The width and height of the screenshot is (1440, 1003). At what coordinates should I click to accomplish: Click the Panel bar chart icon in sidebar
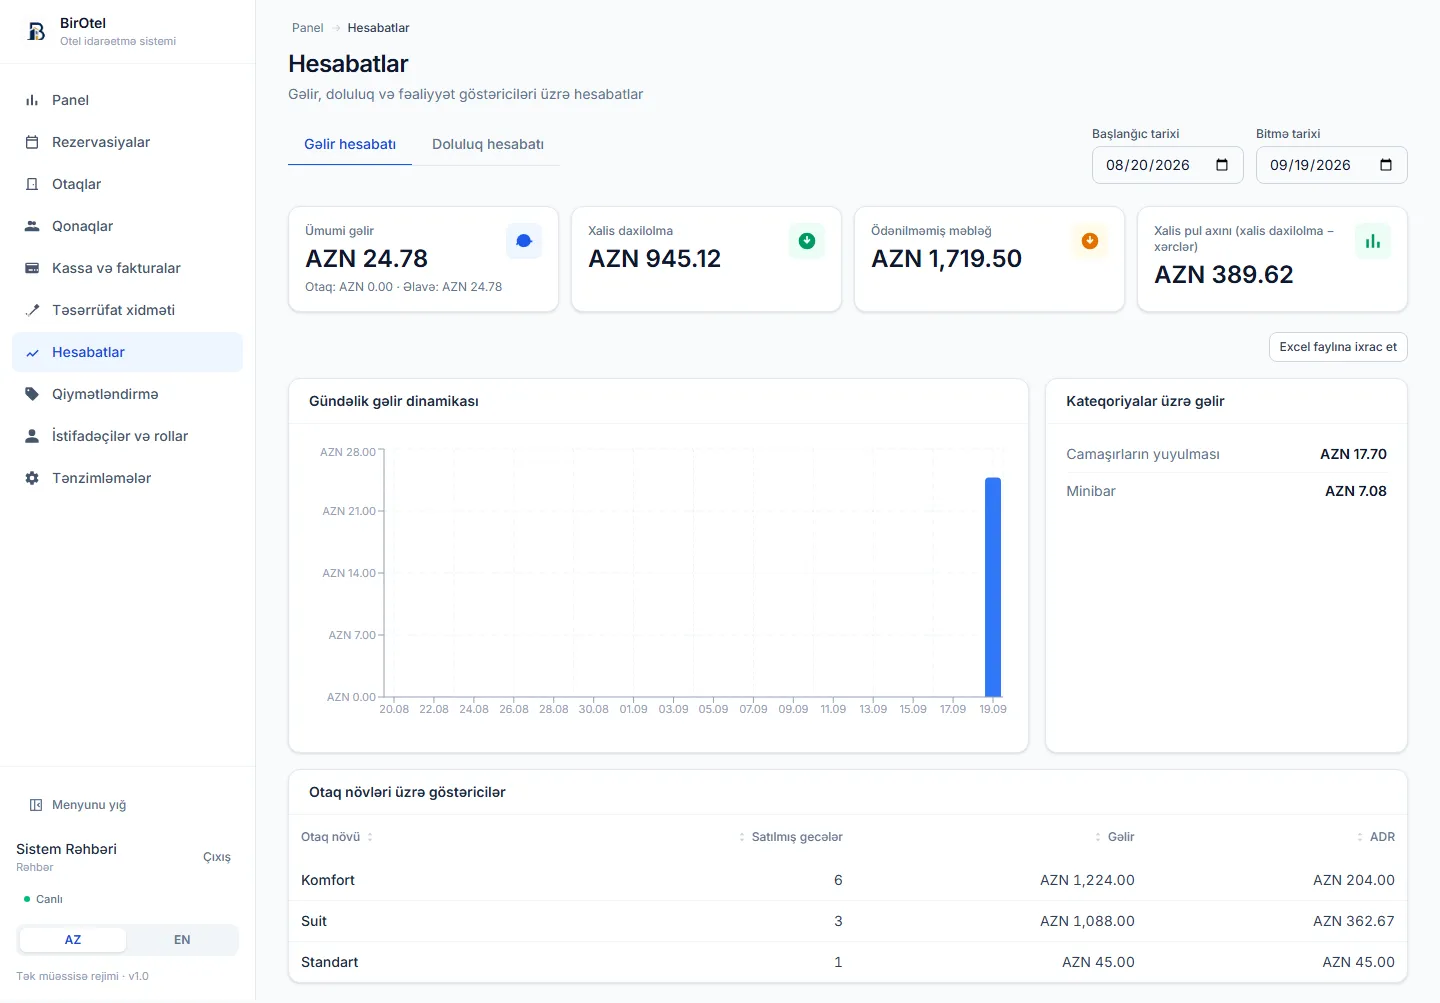click(x=32, y=100)
